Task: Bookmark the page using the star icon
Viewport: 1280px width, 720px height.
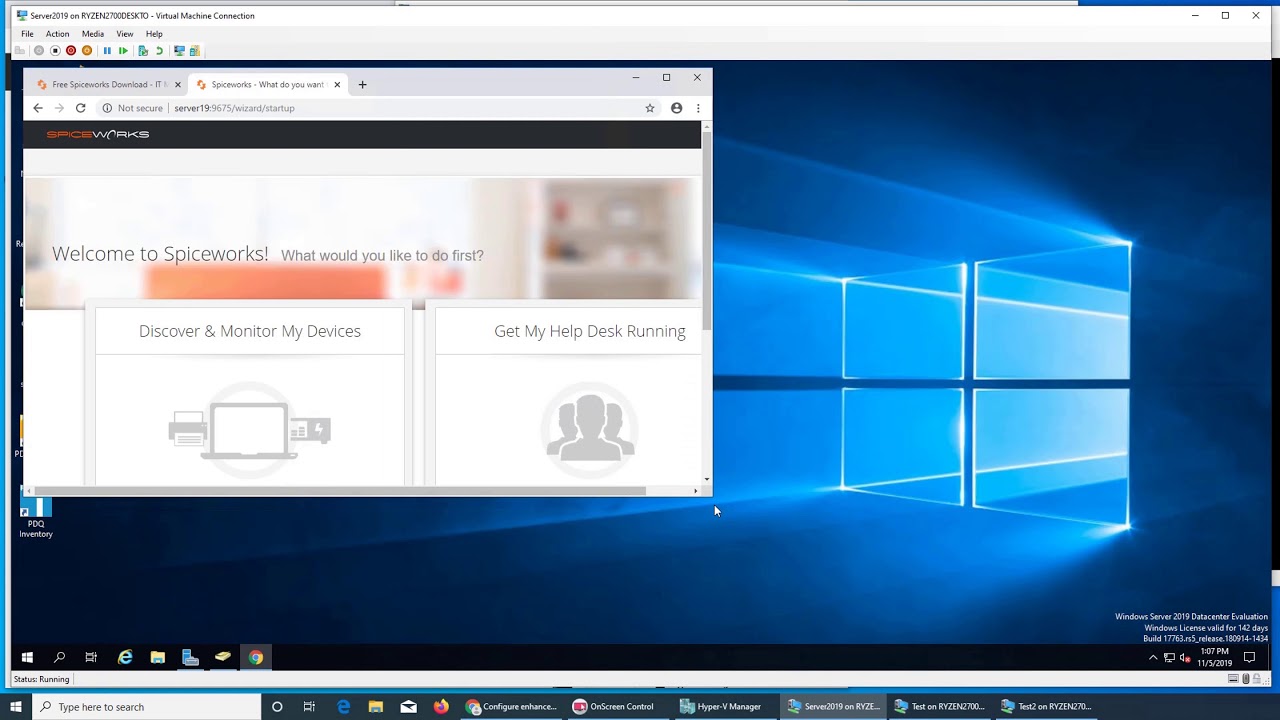Action: click(650, 108)
